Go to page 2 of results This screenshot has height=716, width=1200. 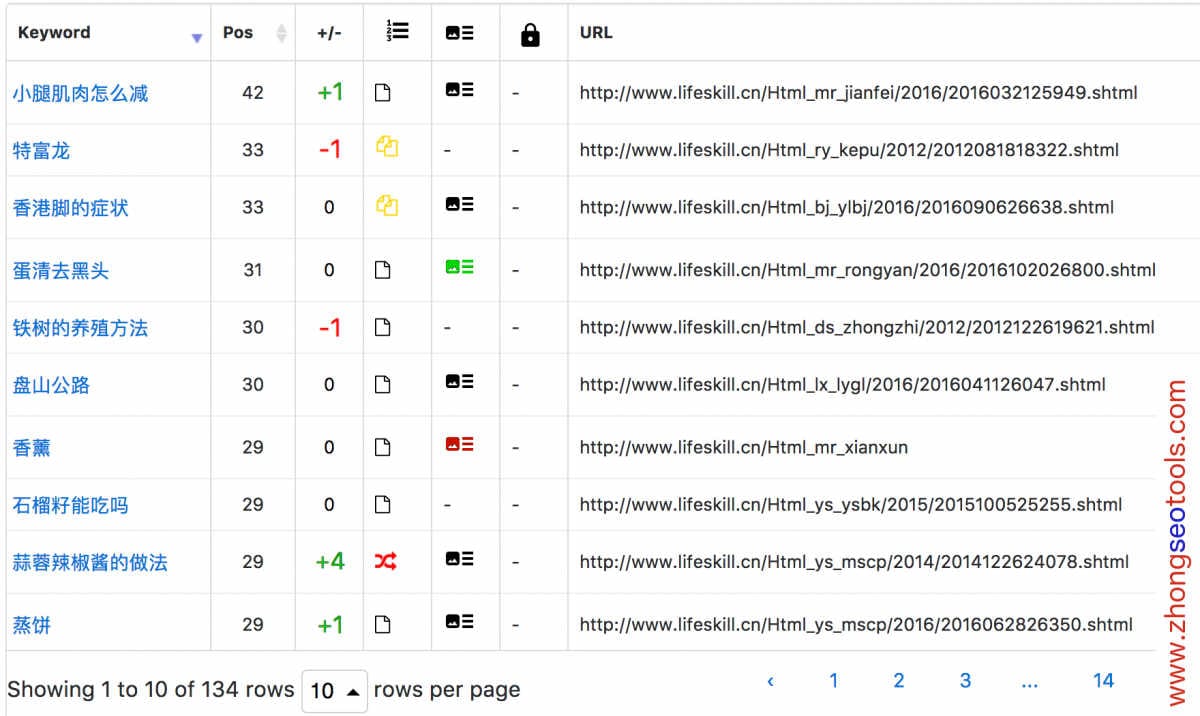point(898,681)
